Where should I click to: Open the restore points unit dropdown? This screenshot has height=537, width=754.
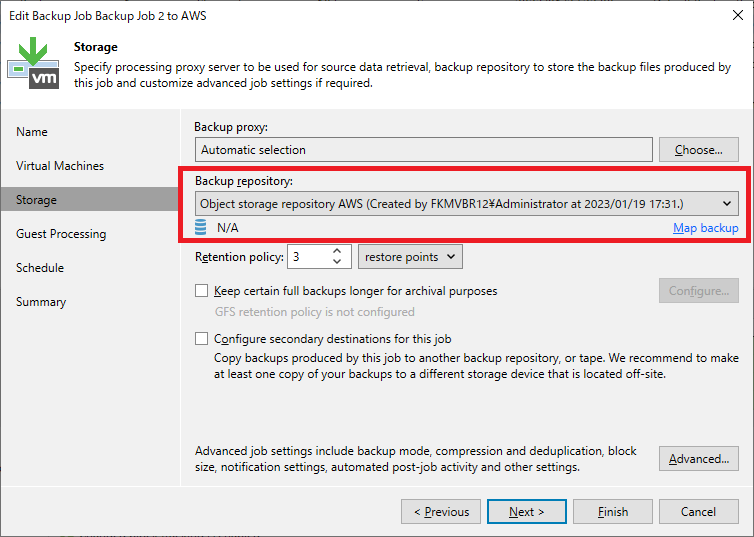click(x=410, y=257)
